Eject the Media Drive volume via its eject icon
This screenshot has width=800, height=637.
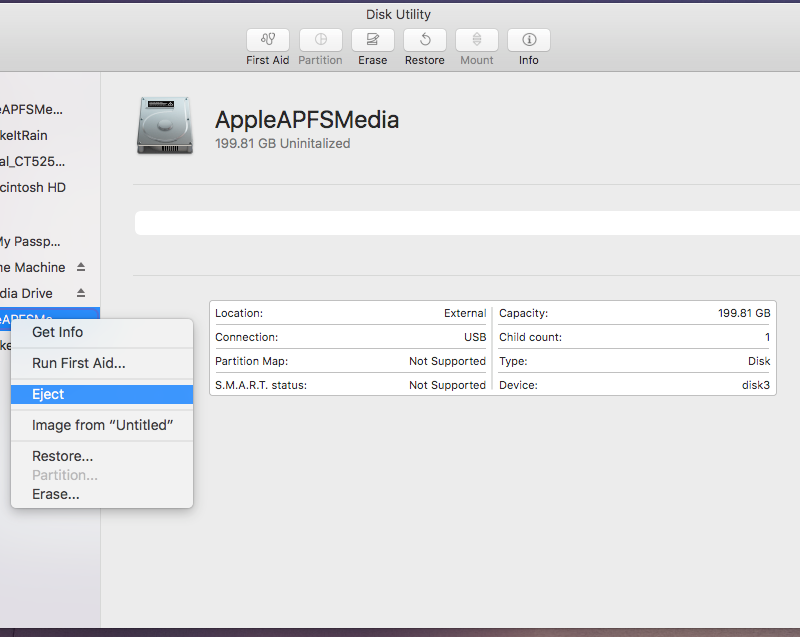(x=81, y=293)
